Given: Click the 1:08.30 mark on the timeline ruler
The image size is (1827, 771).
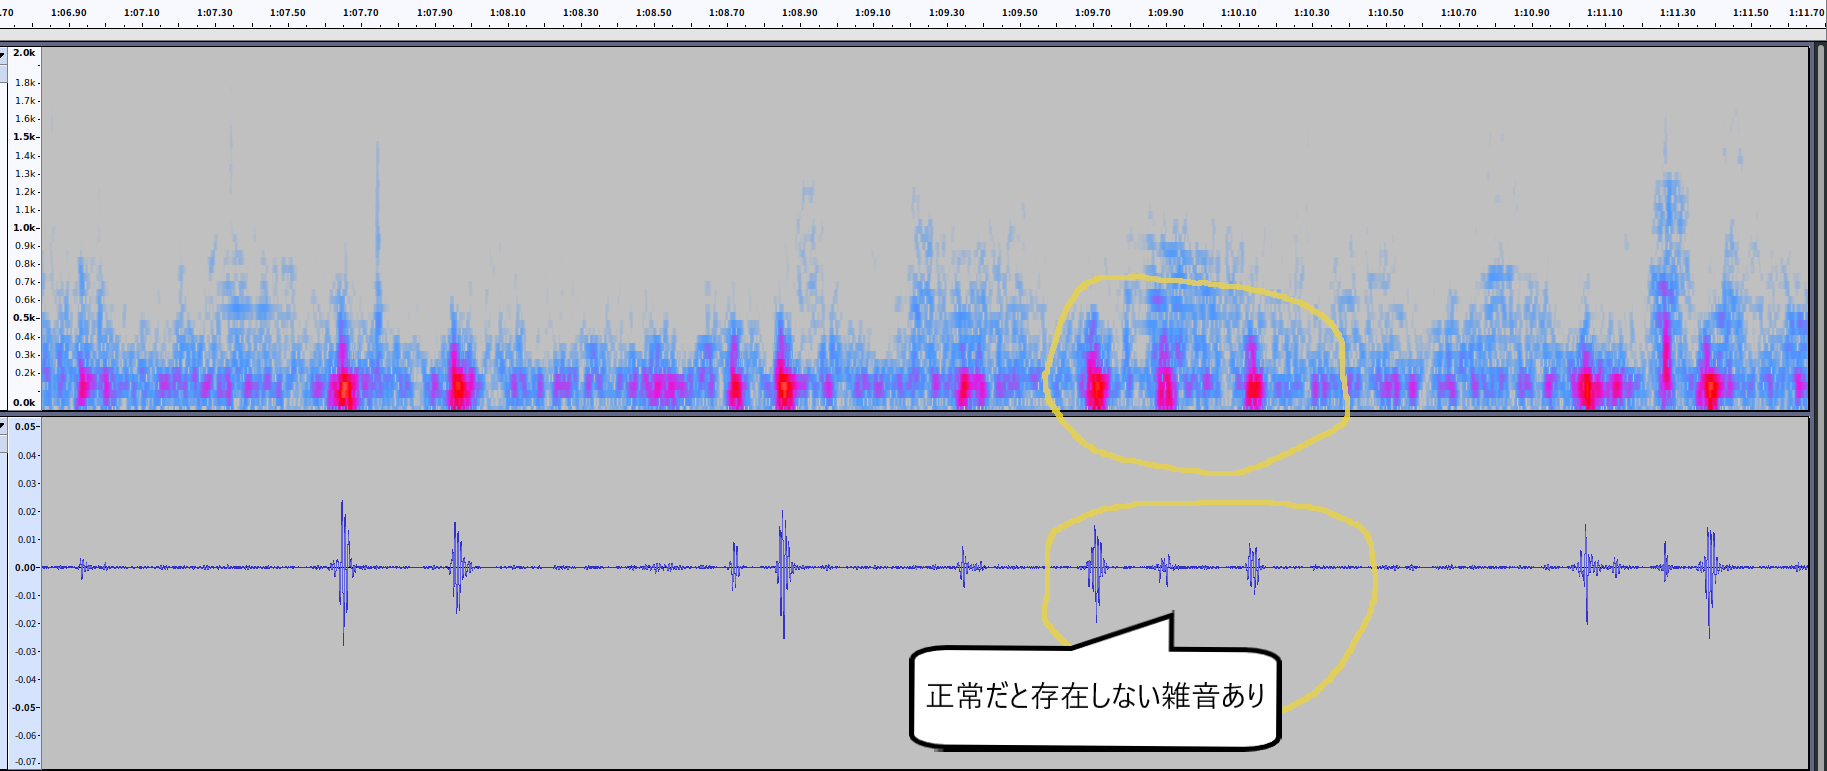Looking at the screenshot, I should coord(581,13).
